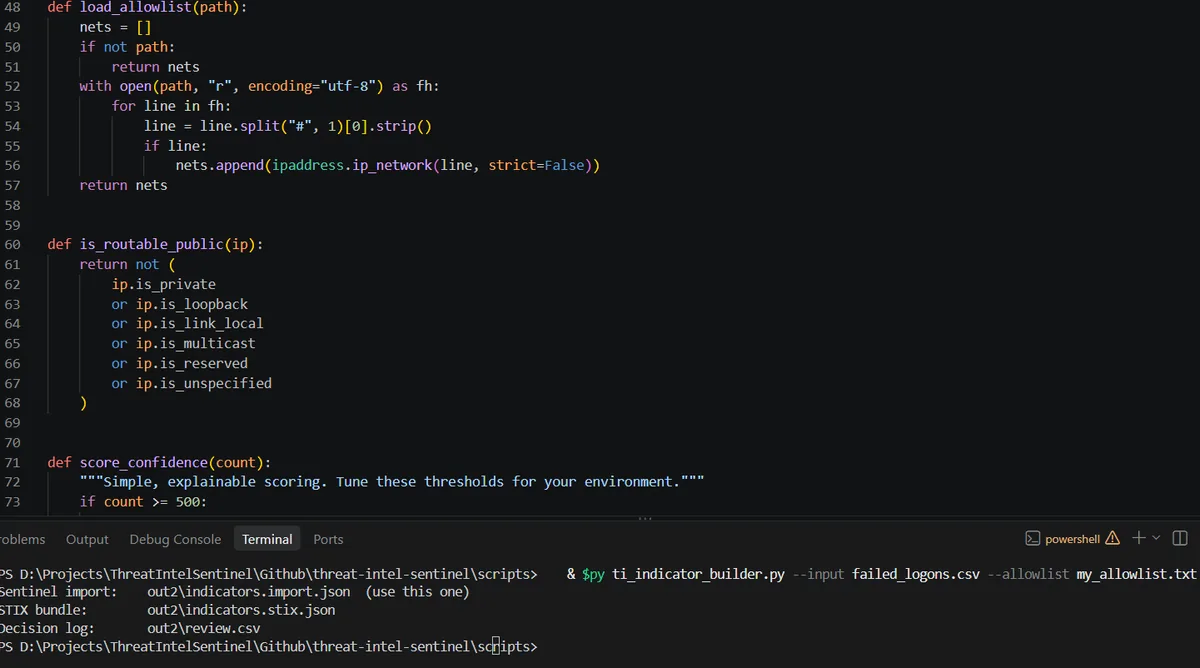Click "return not (" on line 61
This screenshot has width=1200, height=668.
127,265
